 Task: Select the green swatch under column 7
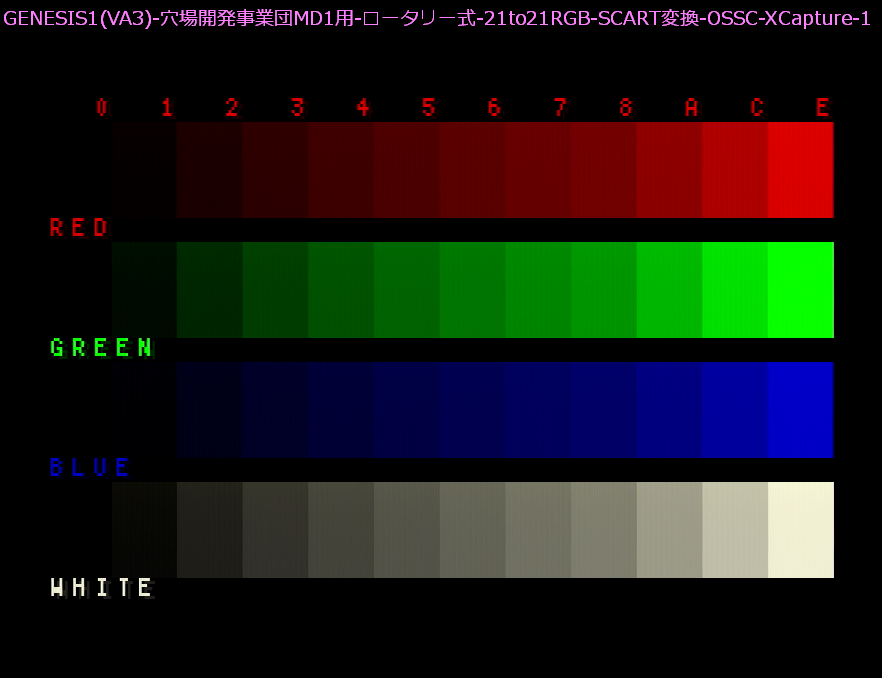(538, 290)
